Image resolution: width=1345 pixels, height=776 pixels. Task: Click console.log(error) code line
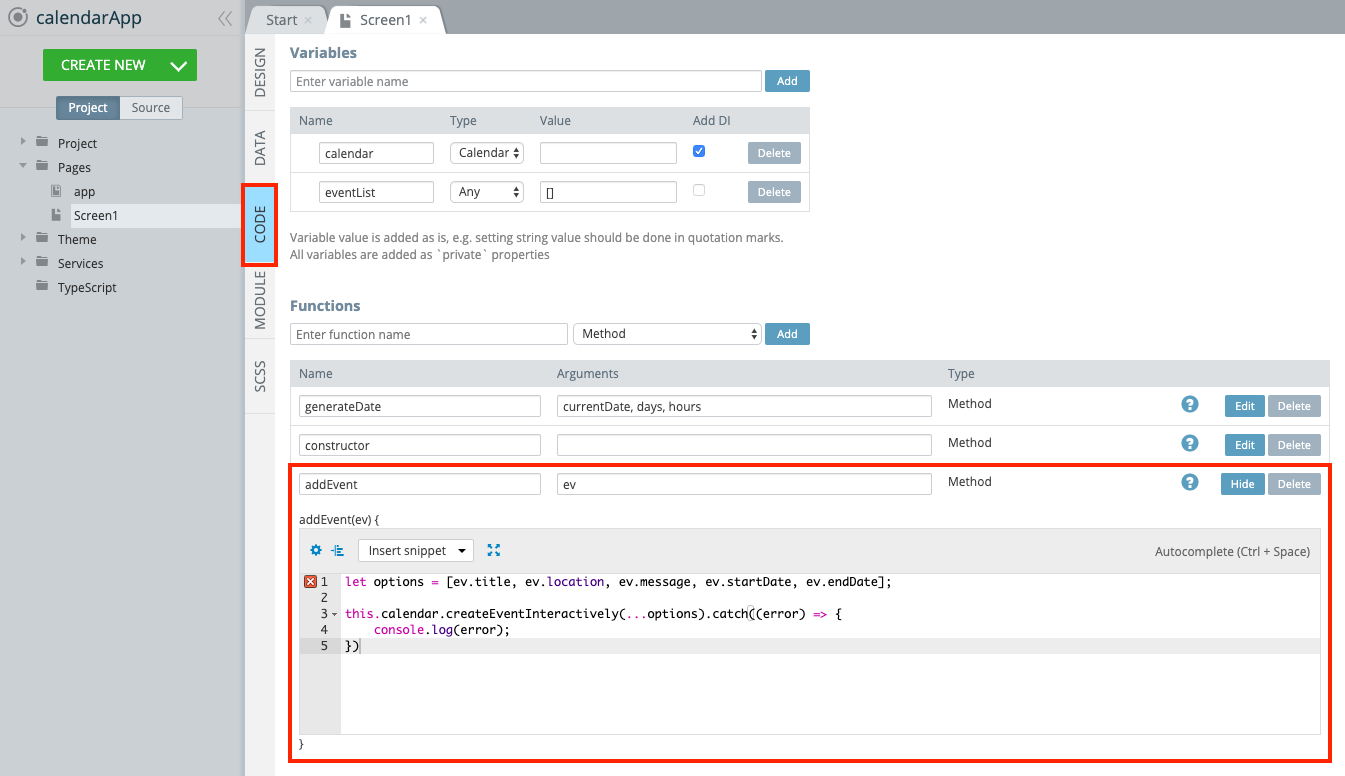(x=442, y=630)
